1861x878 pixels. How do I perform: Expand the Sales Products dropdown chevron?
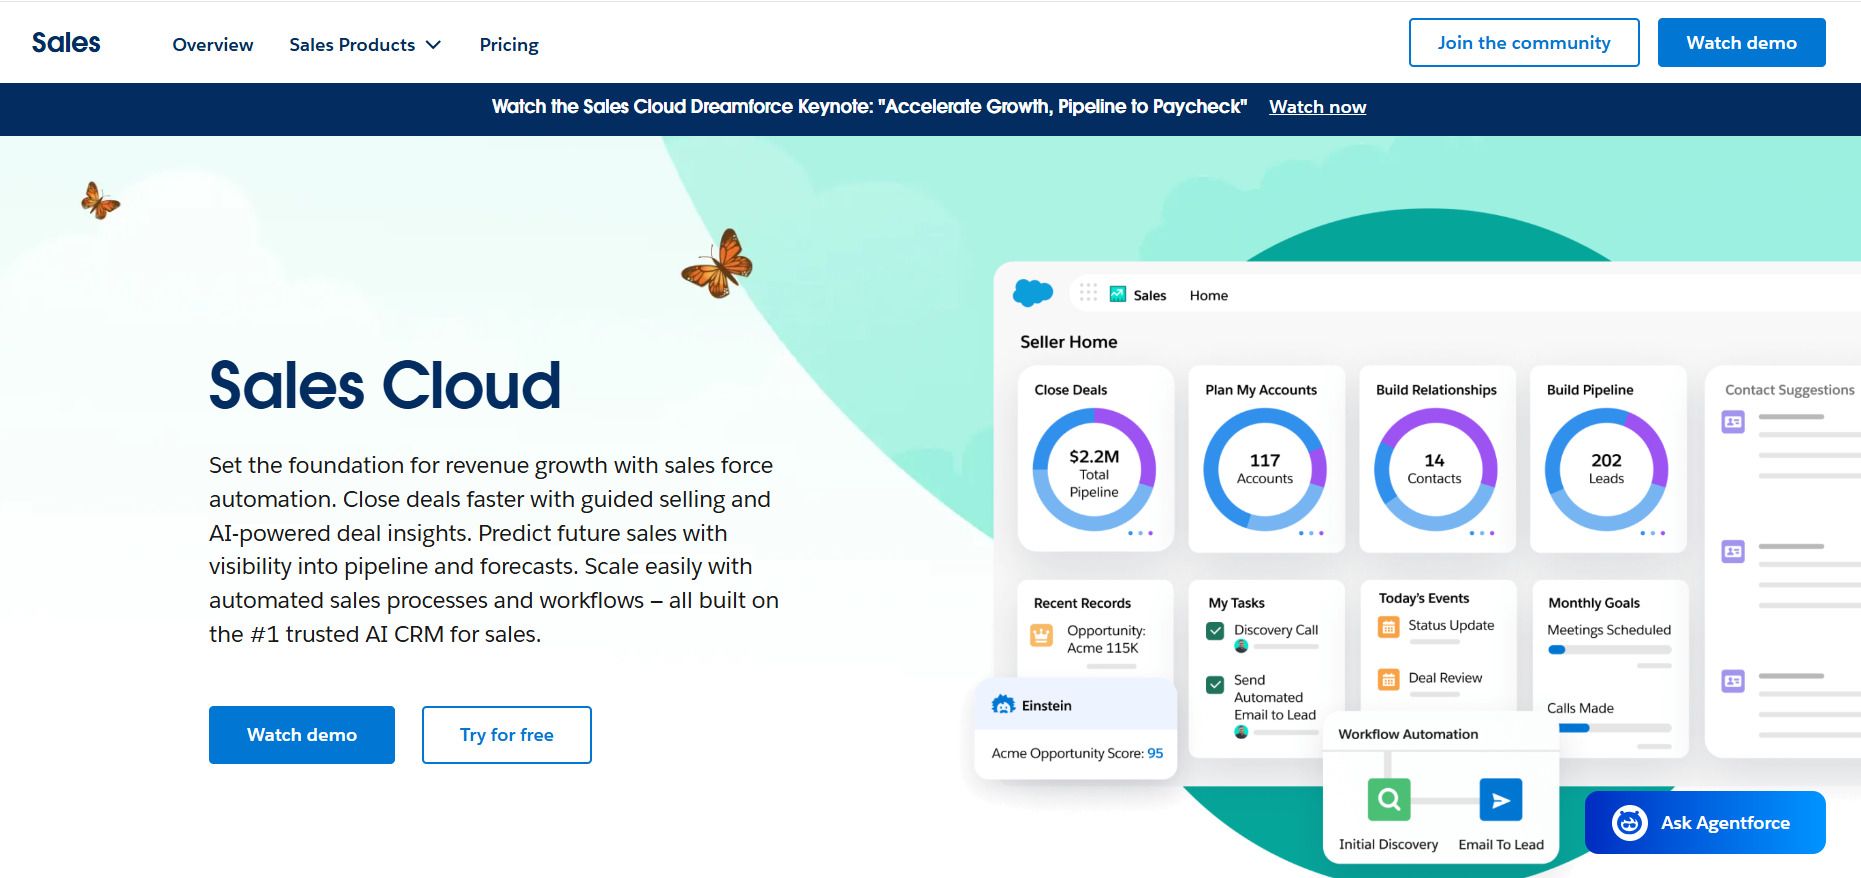[433, 45]
